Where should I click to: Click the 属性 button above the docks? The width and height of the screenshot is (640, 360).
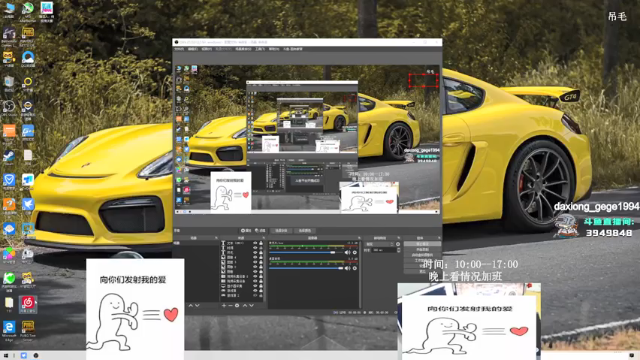[246, 231]
